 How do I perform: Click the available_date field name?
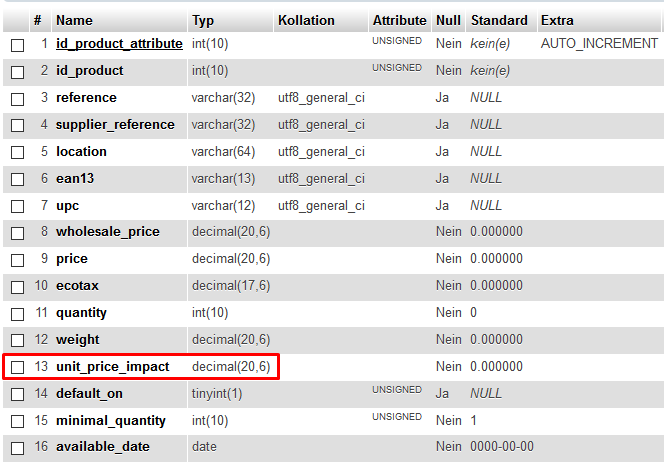pos(102,447)
